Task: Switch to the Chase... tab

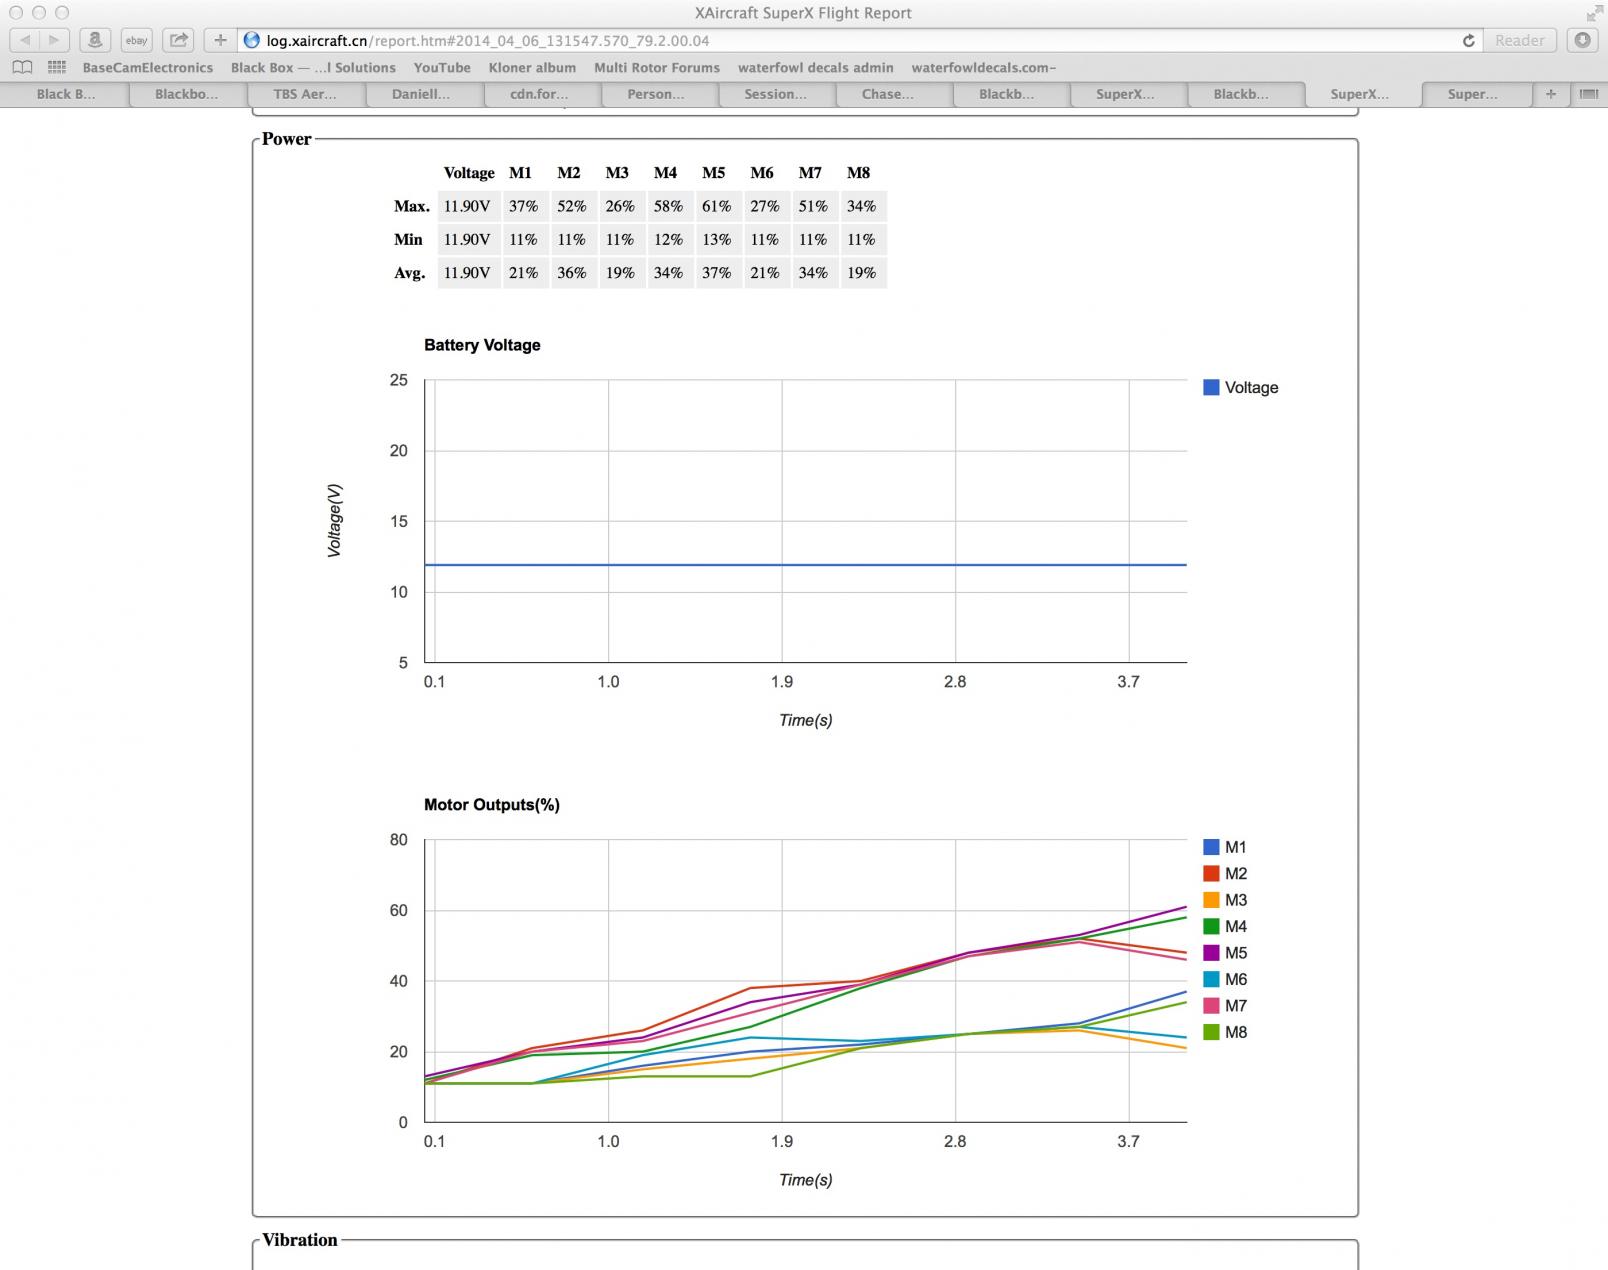Action: pyautogui.click(x=887, y=94)
